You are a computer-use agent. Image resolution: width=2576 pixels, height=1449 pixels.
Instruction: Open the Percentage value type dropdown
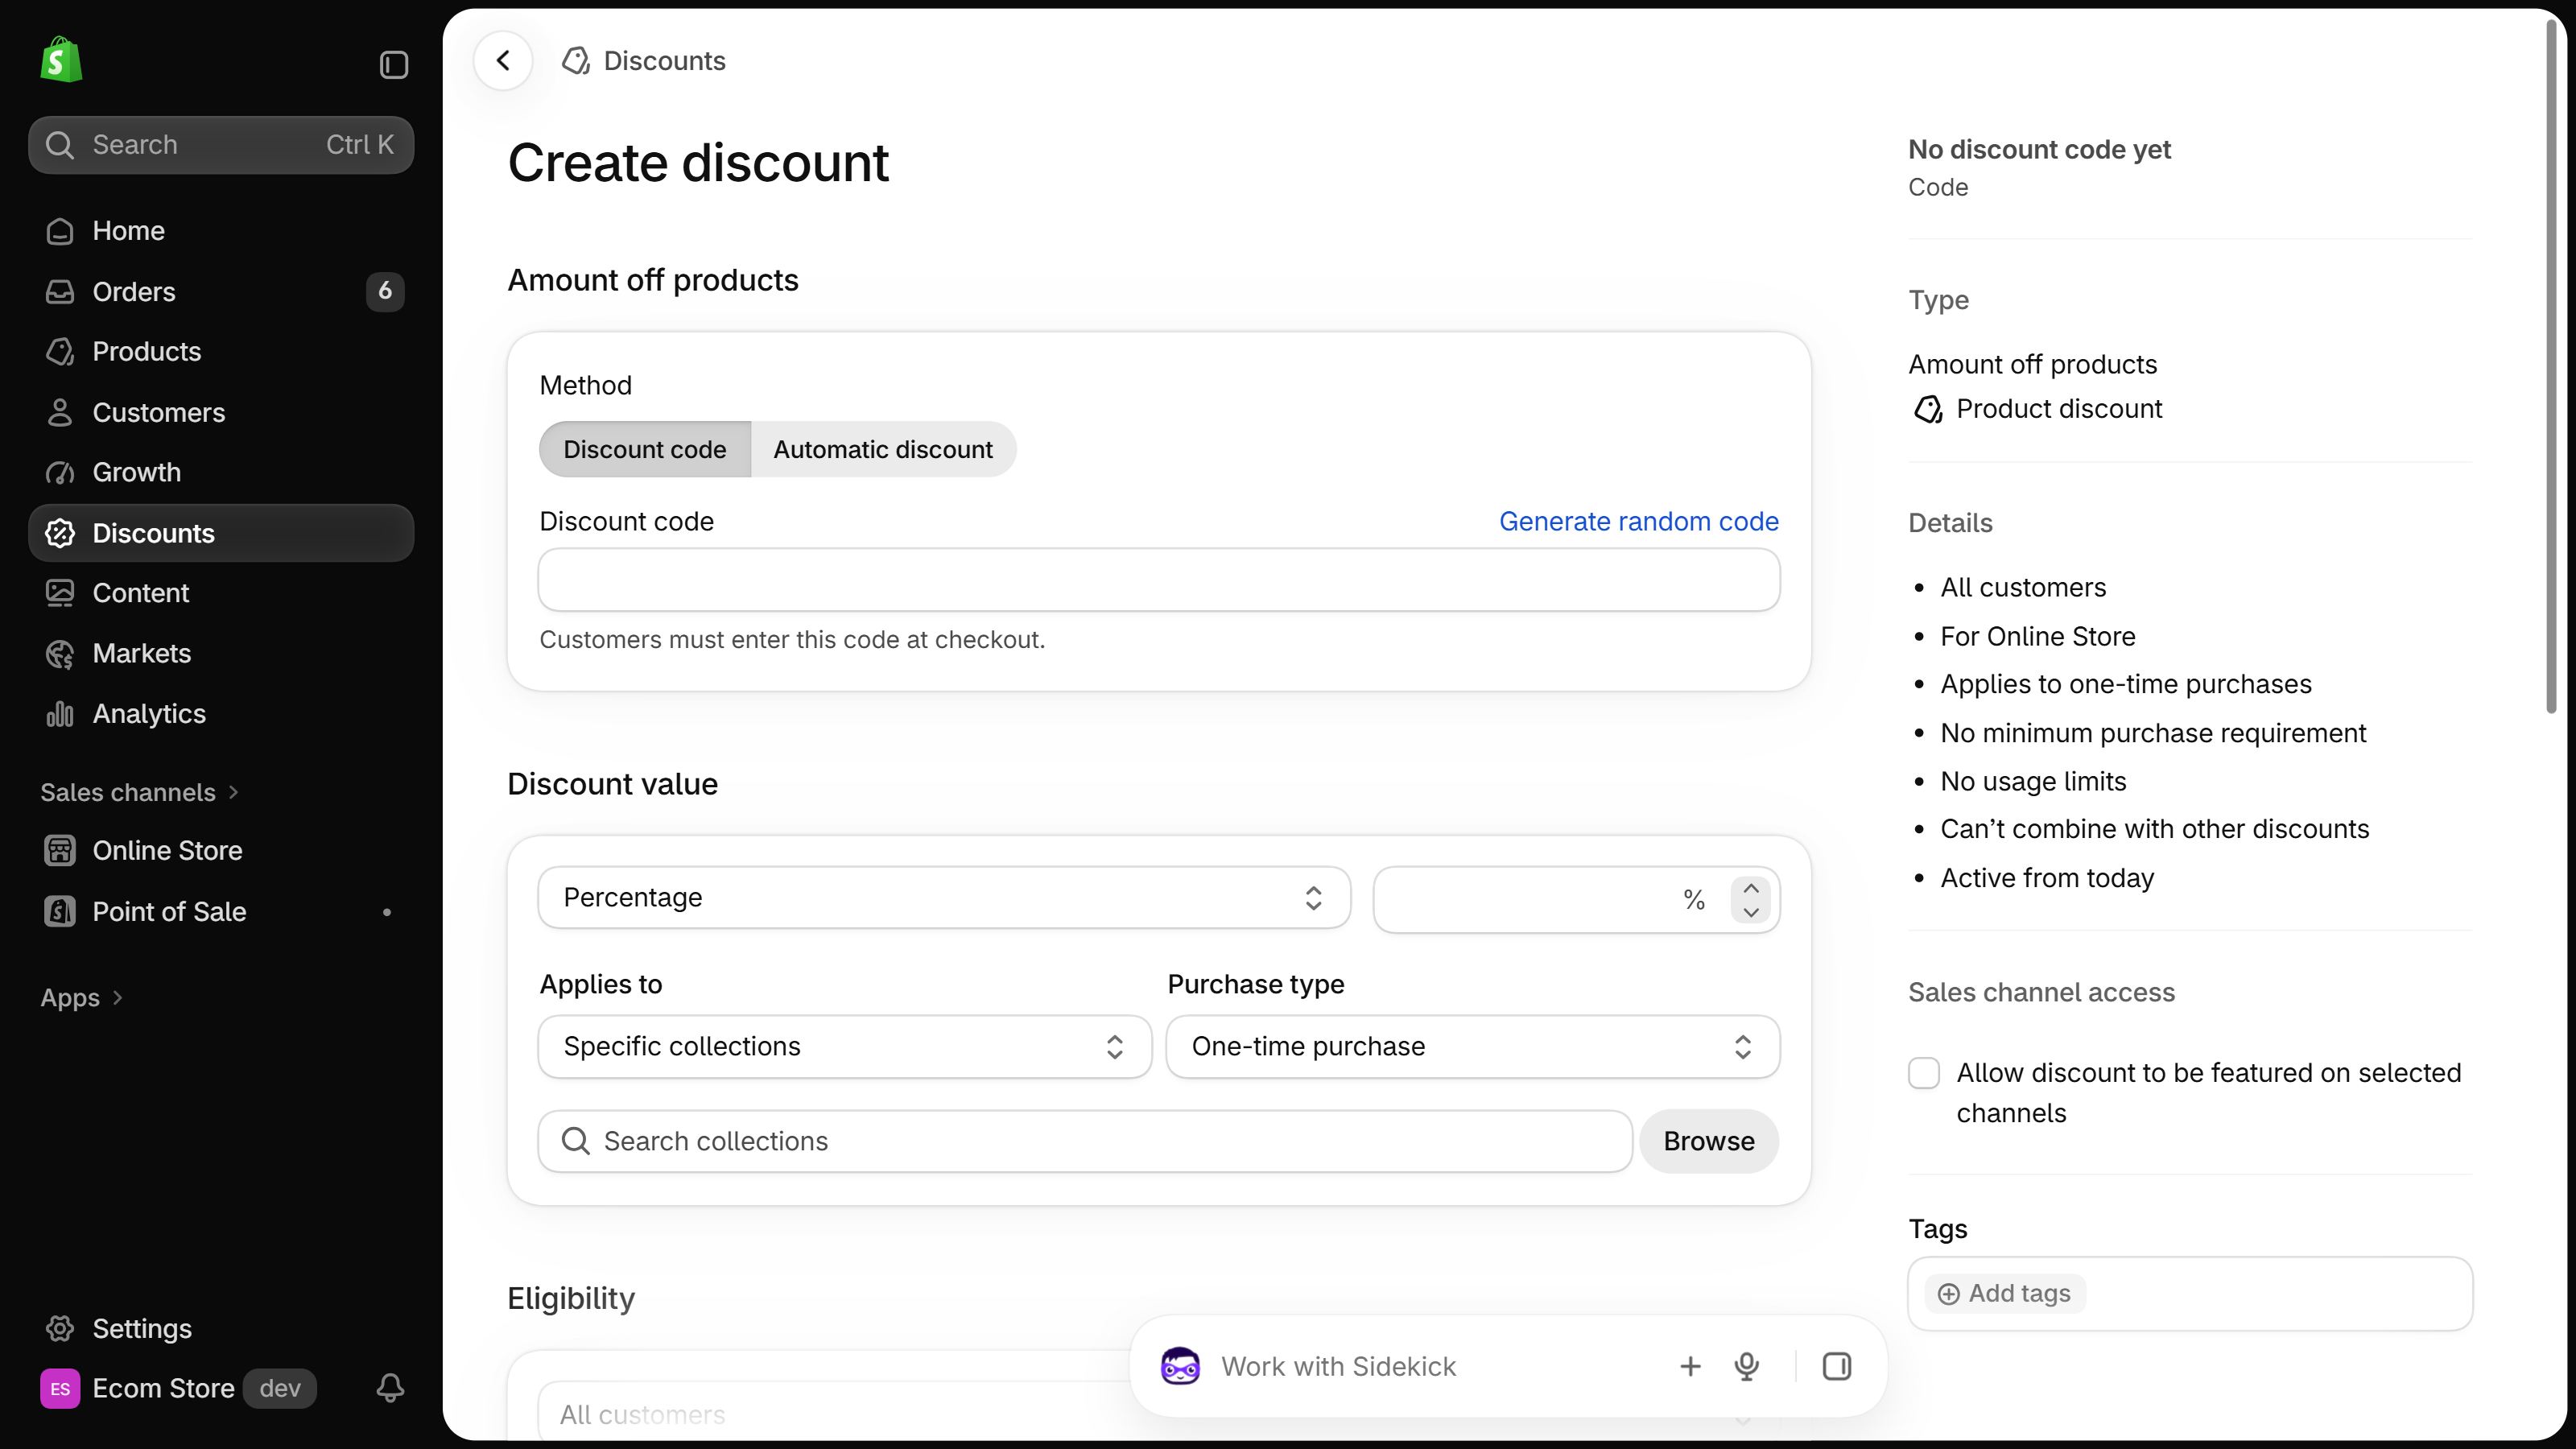pyautogui.click(x=944, y=898)
